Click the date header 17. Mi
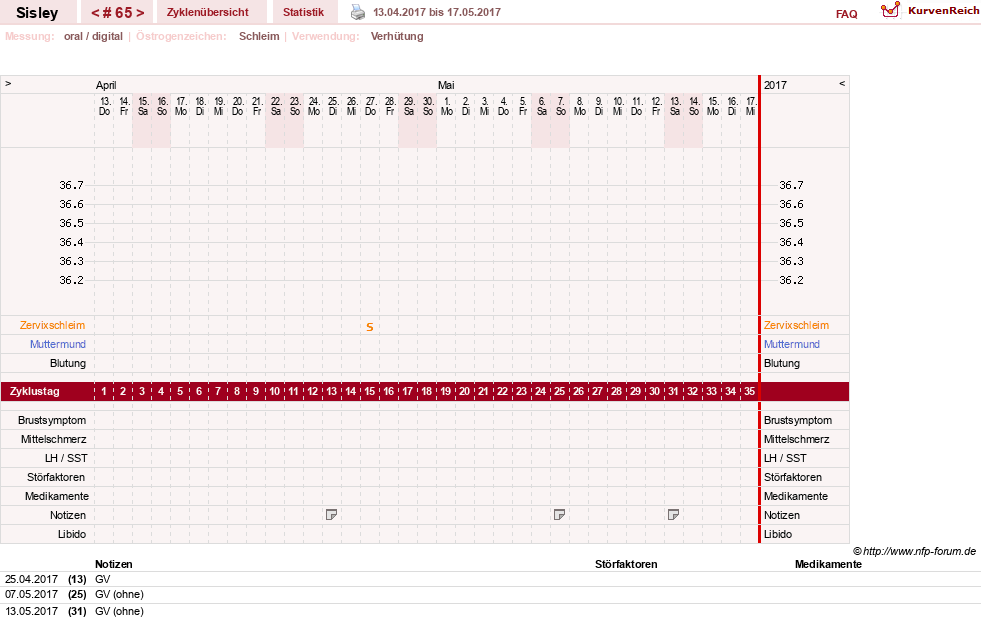Screen dimensions: 981x643 click(751, 106)
